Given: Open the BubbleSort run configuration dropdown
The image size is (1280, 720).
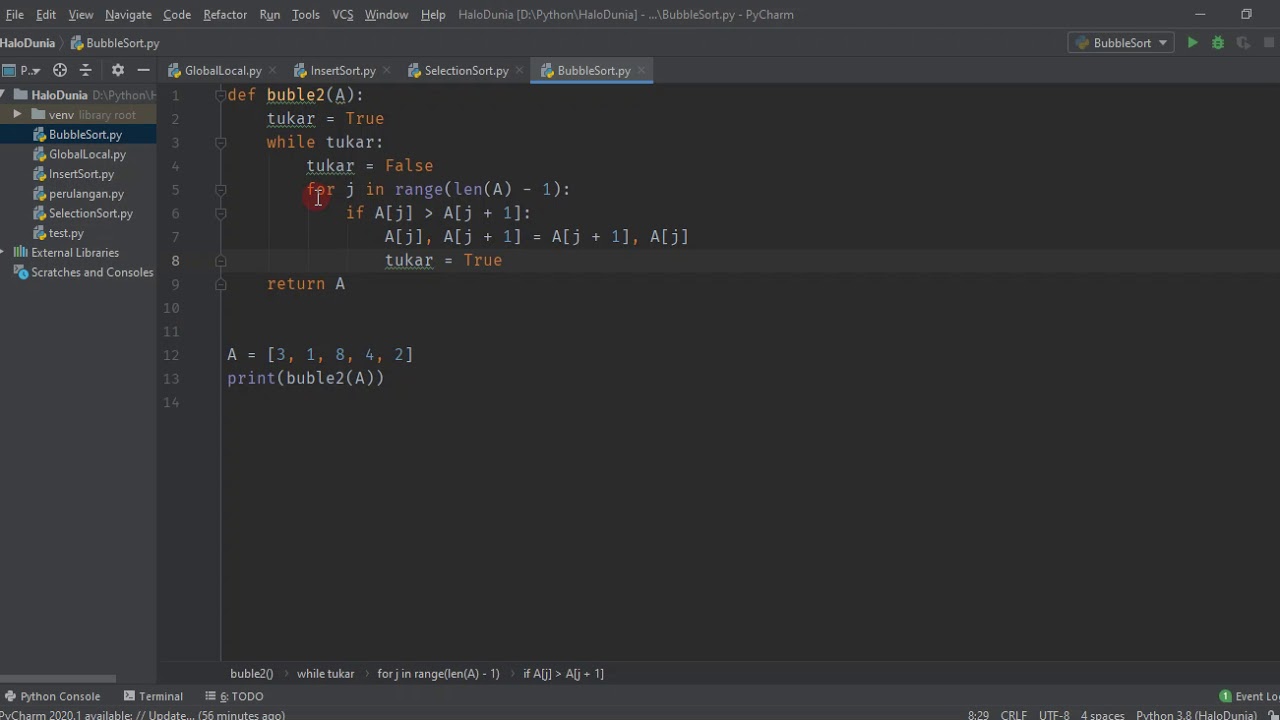Looking at the screenshot, I should tap(1120, 43).
